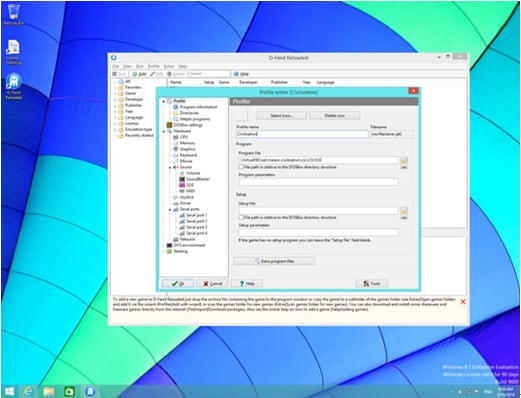The image size is (521, 398).
Task: Select the SoundBlaster entry icon
Action: coord(182,179)
